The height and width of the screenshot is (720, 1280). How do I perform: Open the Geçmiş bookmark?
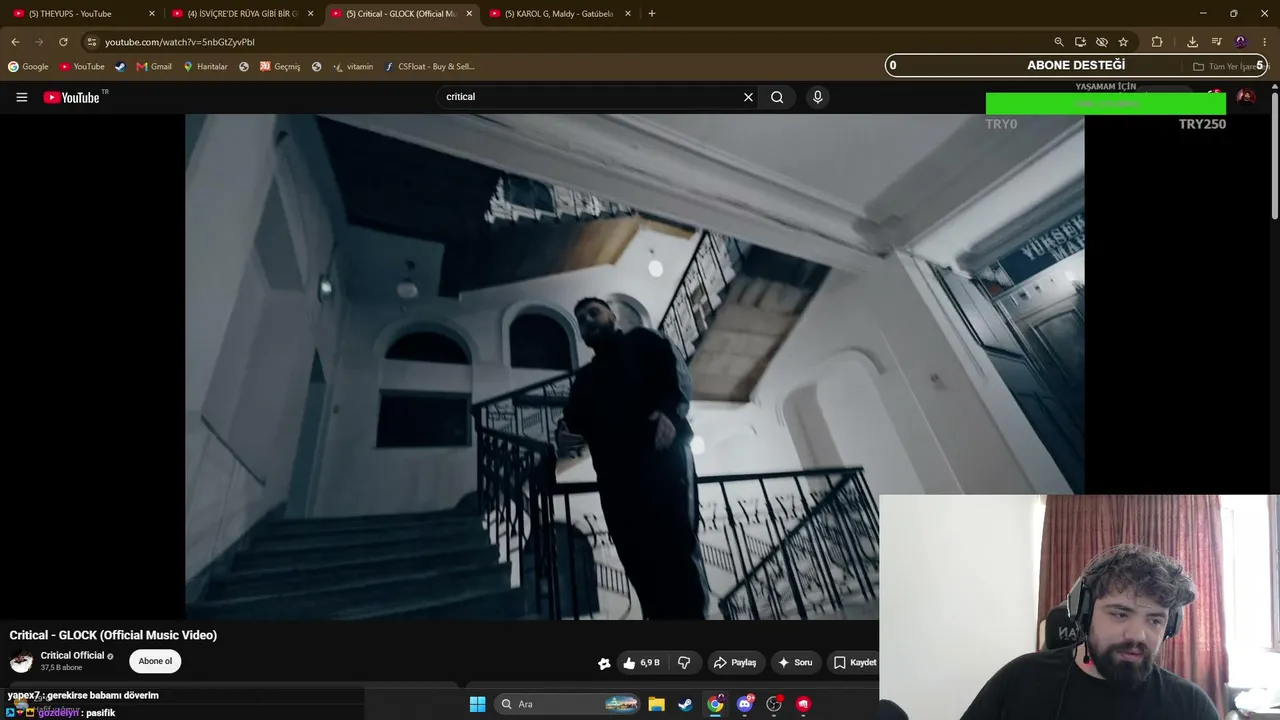coord(280,67)
